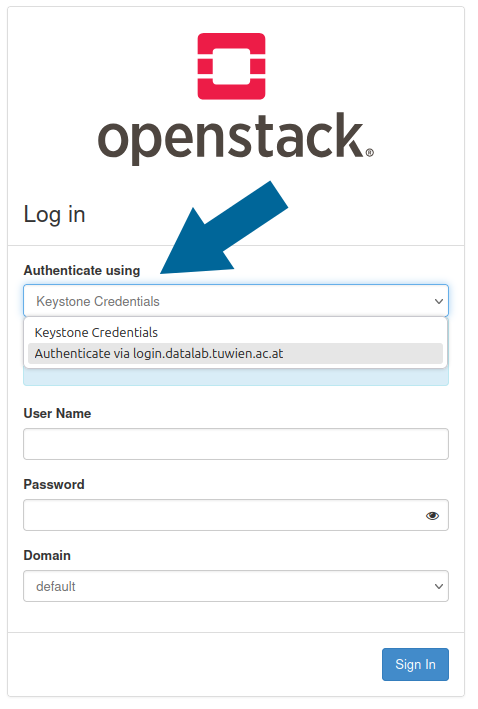Click the Password label
Screen dimensions: 478x709
click(54, 484)
